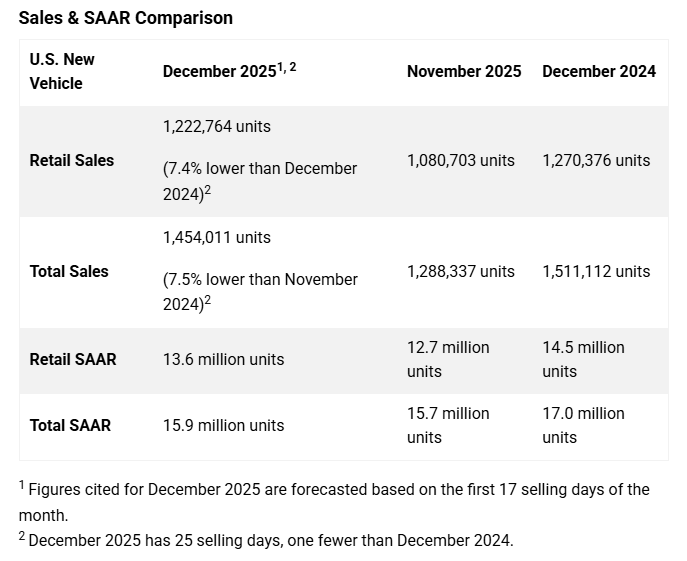Screen dimensions: 687x561
Task: Select the 13.6 million units cell
Action: click(223, 359)
